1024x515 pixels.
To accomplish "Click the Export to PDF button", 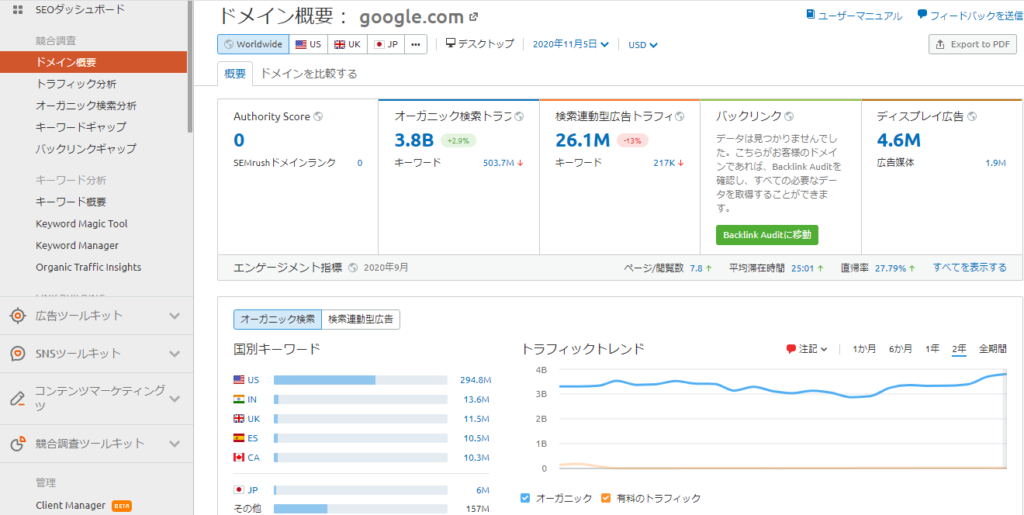I will tap(972, 44).
